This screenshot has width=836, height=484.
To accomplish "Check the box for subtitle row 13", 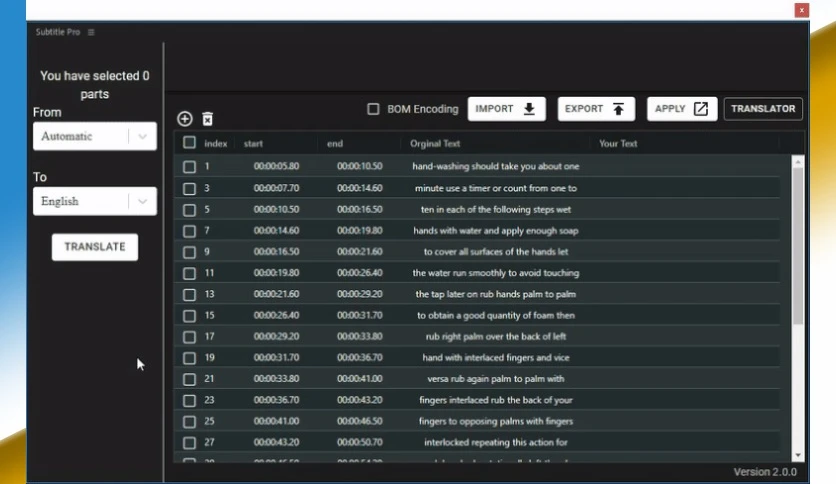I will click(x=189, y=295).
